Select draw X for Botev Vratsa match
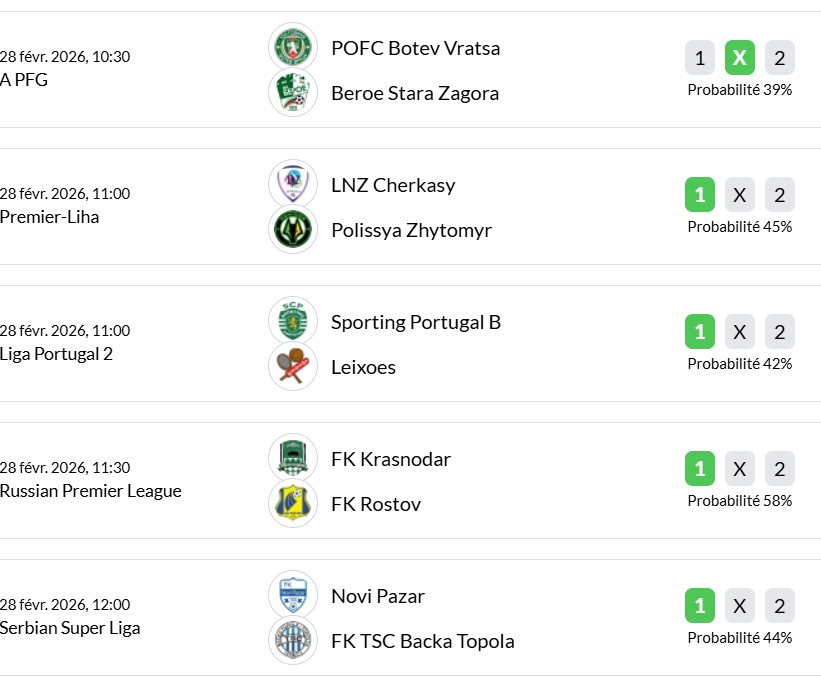The image size is (821, 677). click(740, 58)
